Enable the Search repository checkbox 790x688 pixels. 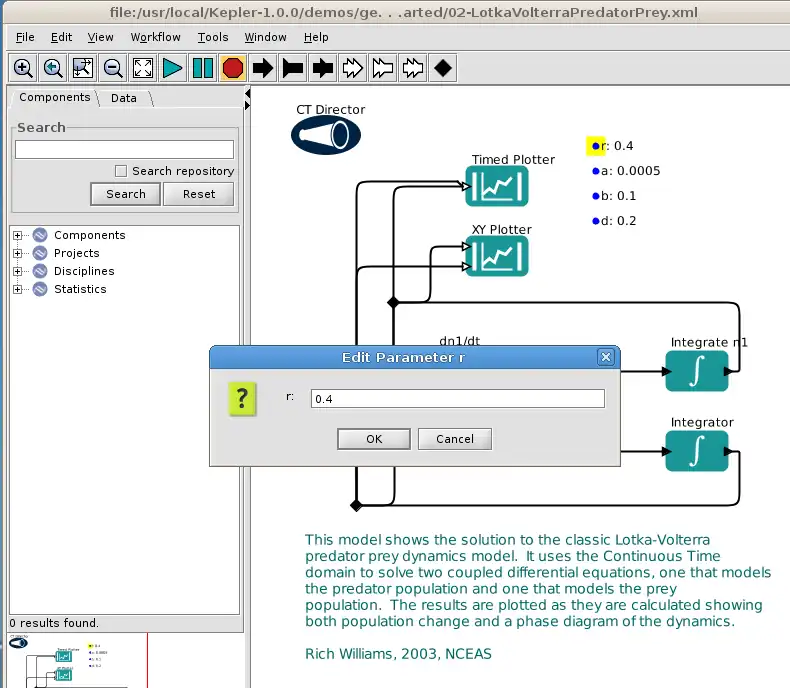pyautogui.click(x=121, y=171)
